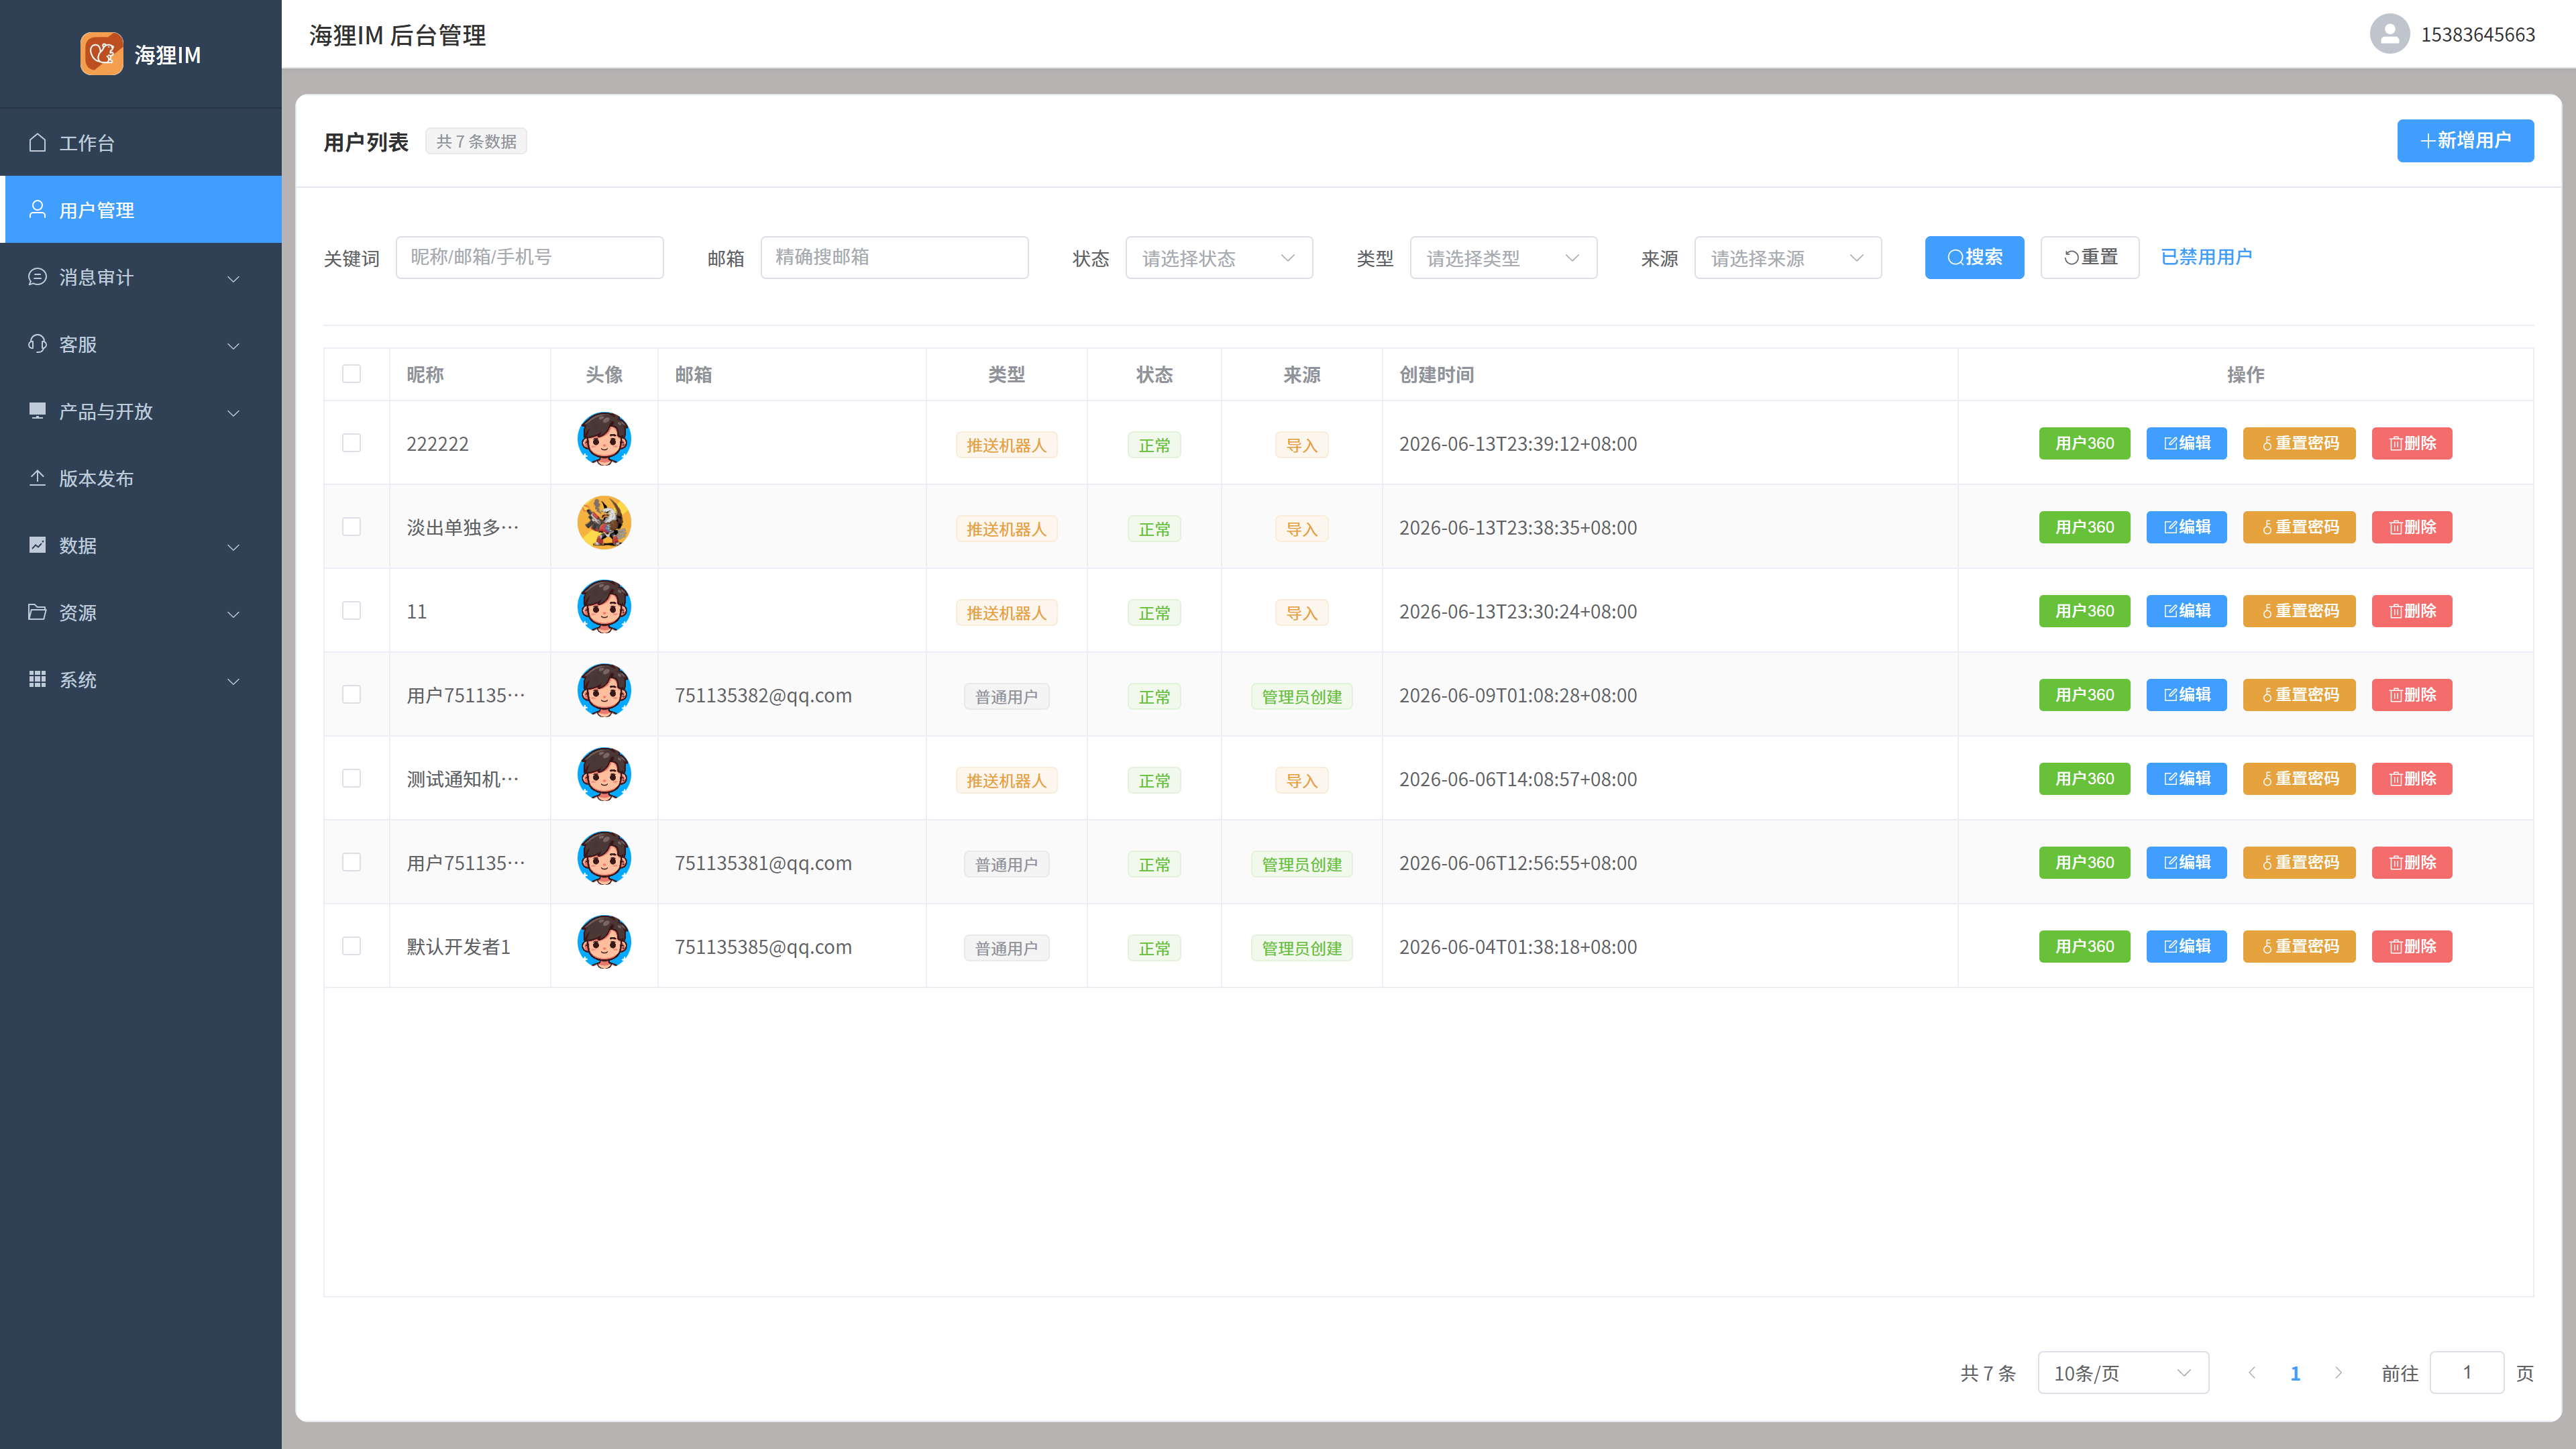Image resolution: width=2576 pixels, height=1449 pixels.
Task: Open the 已禁用用户 link
Action: coord(2206,257)
